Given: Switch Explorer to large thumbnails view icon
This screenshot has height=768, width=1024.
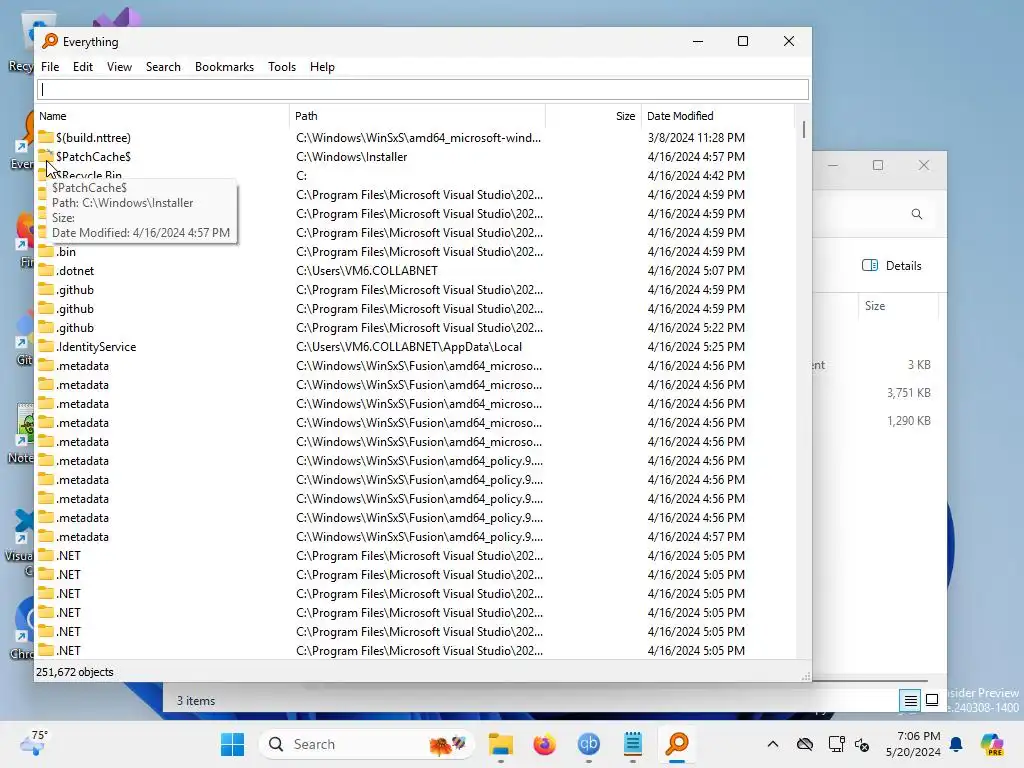Looking at the screenshot, I should 932,700.
